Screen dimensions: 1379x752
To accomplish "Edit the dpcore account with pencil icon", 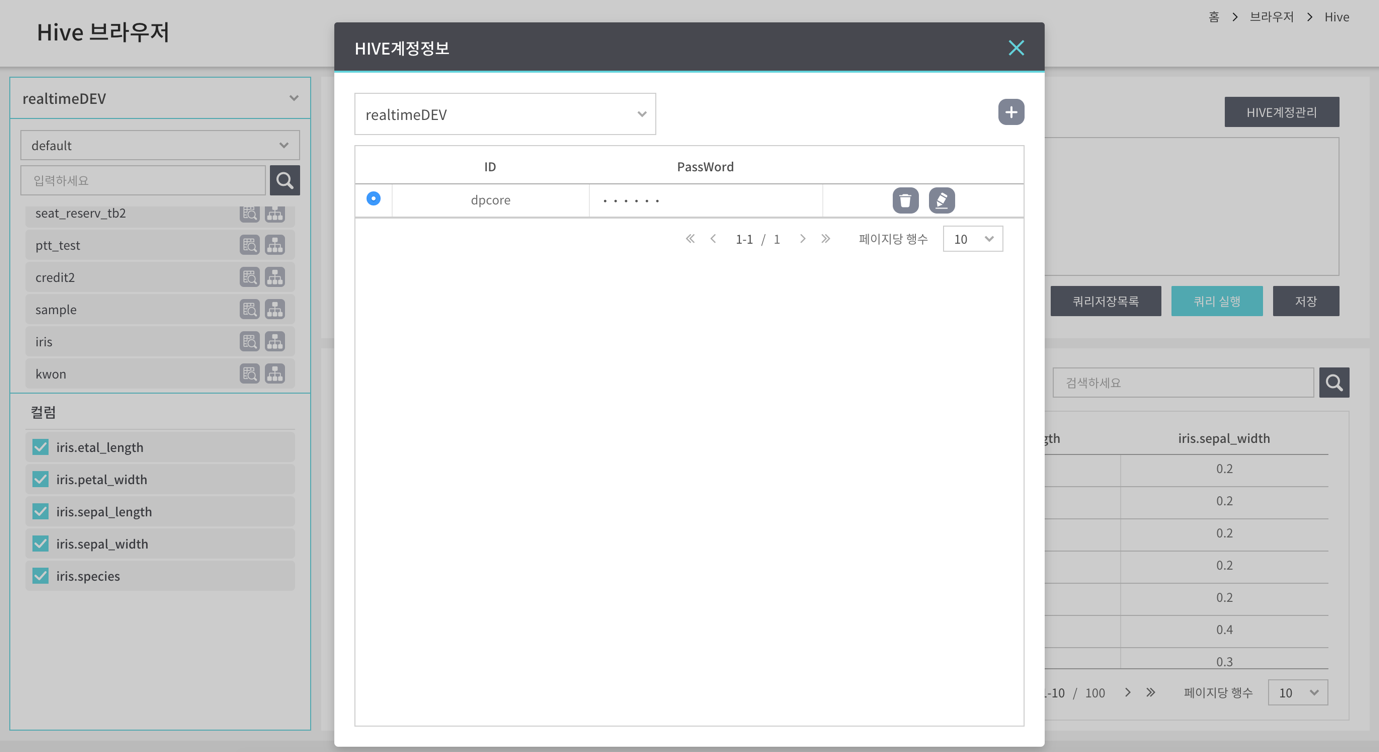I will [x=941, y=200].
